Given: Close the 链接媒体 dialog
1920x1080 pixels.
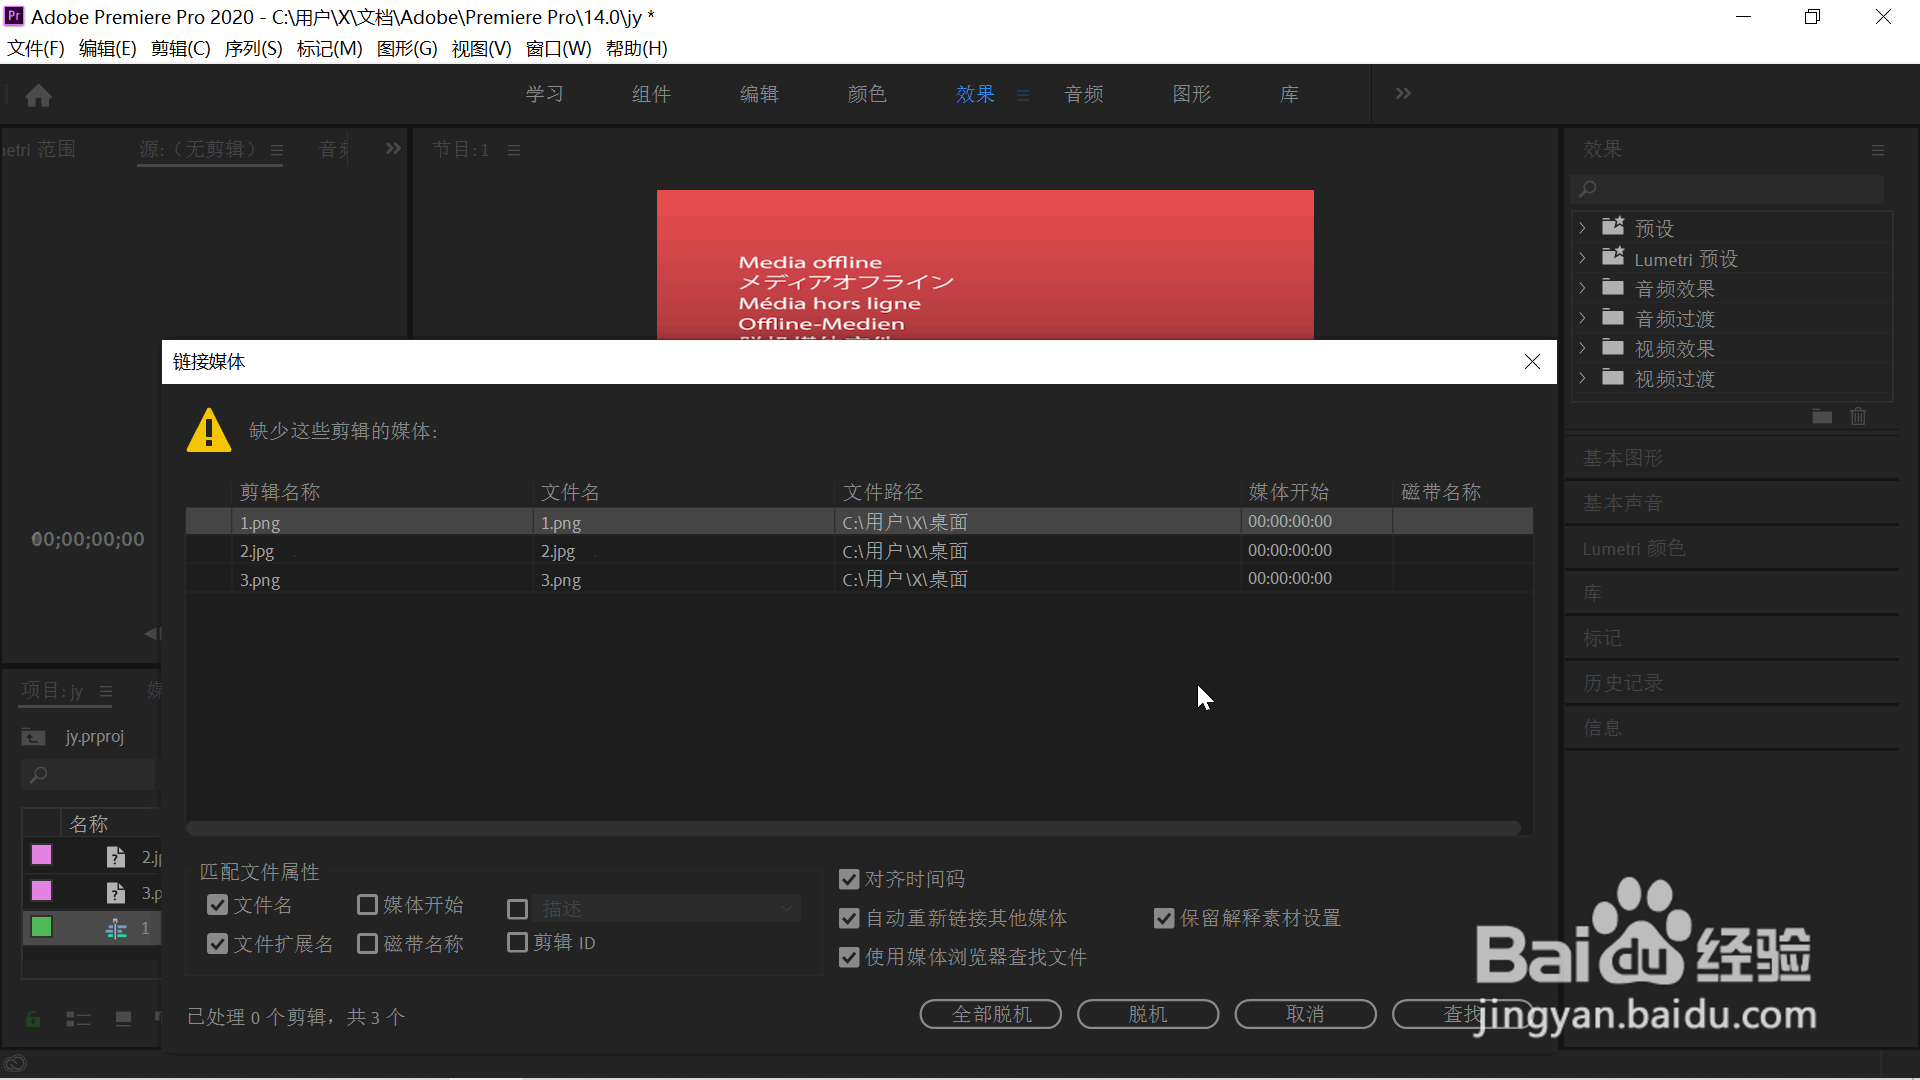Looking at the screenshot, I should pos(1532,361).
